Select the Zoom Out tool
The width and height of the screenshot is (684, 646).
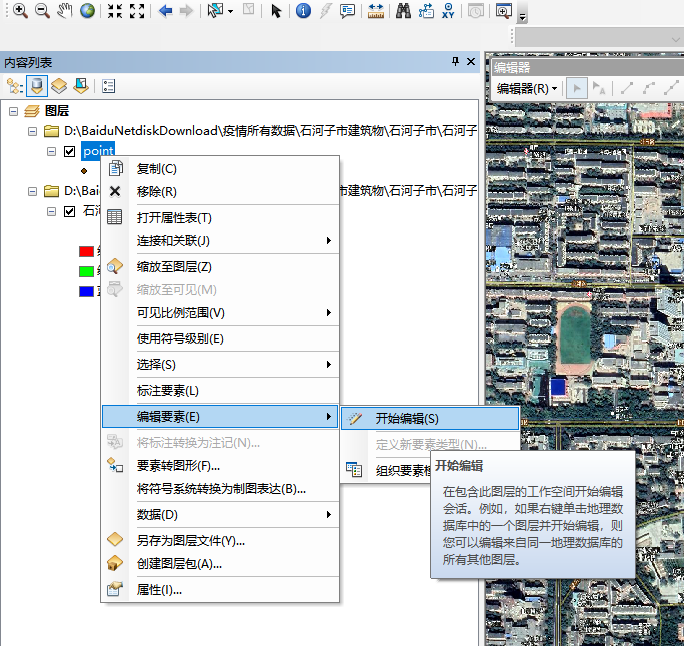[x=42, y=10]
